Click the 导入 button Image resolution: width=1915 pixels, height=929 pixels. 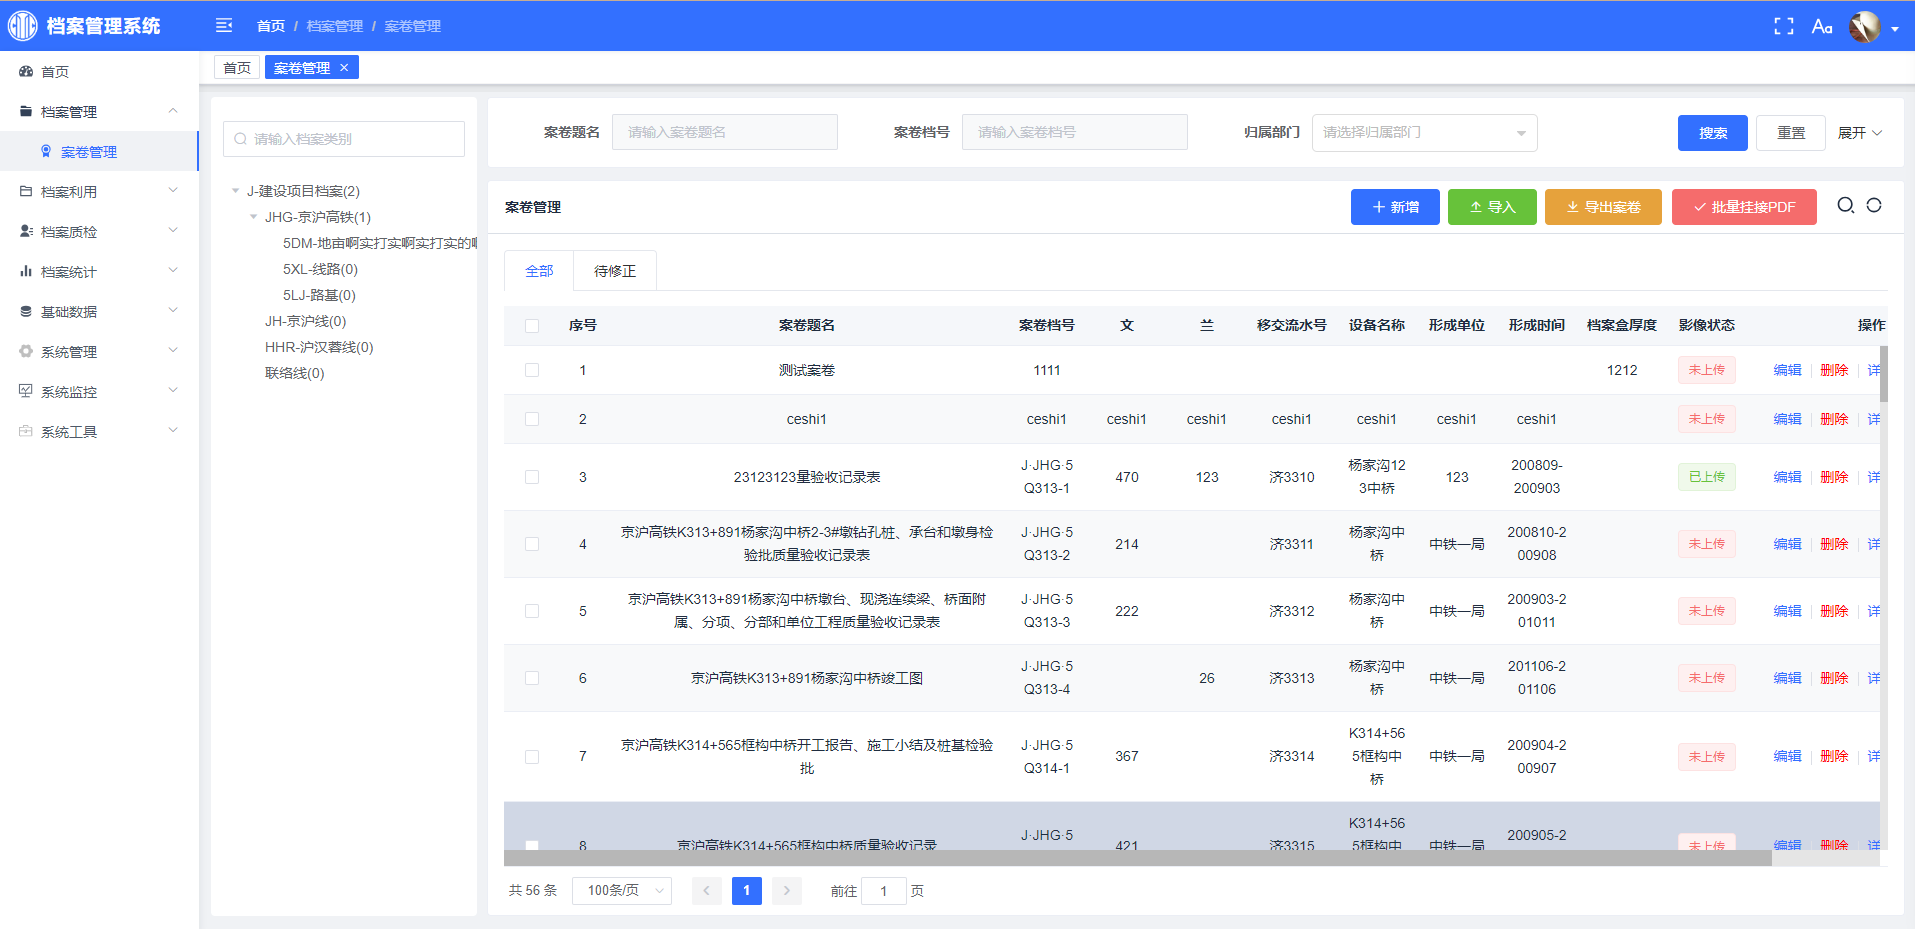click(1492, 207)
